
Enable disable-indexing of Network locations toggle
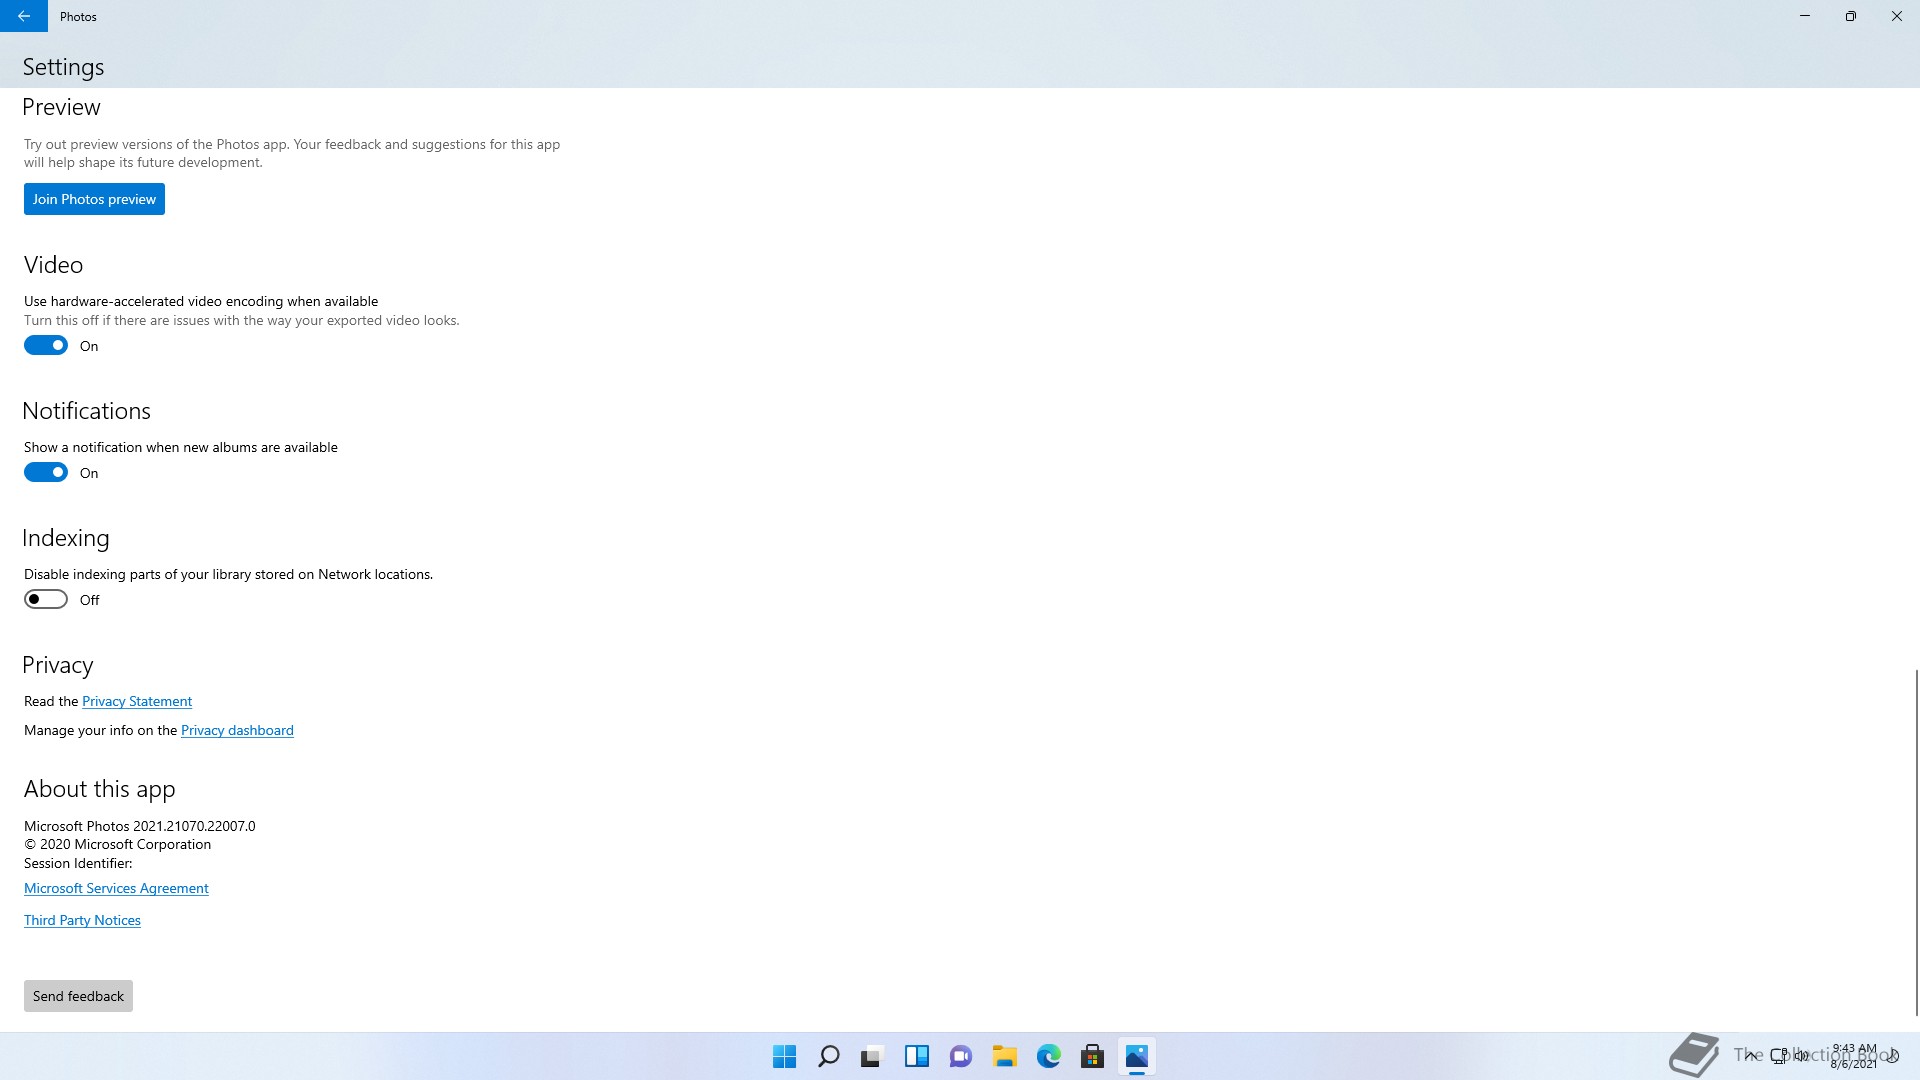click(46, 600)
